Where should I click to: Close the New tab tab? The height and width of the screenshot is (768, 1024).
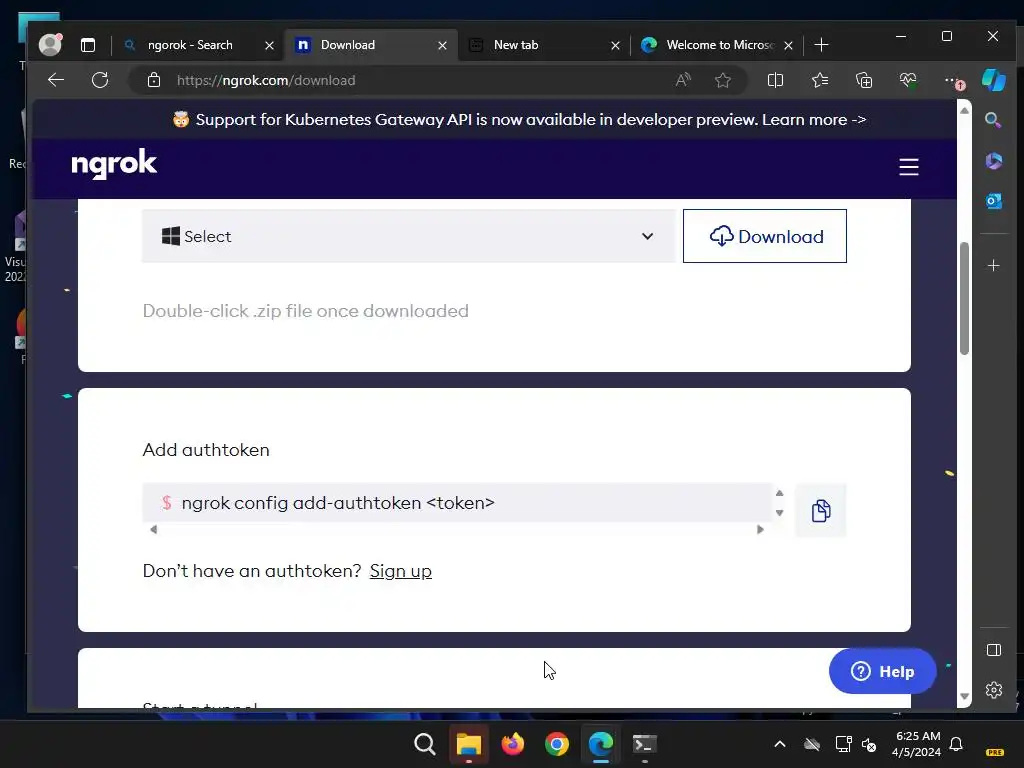[615, 45]
